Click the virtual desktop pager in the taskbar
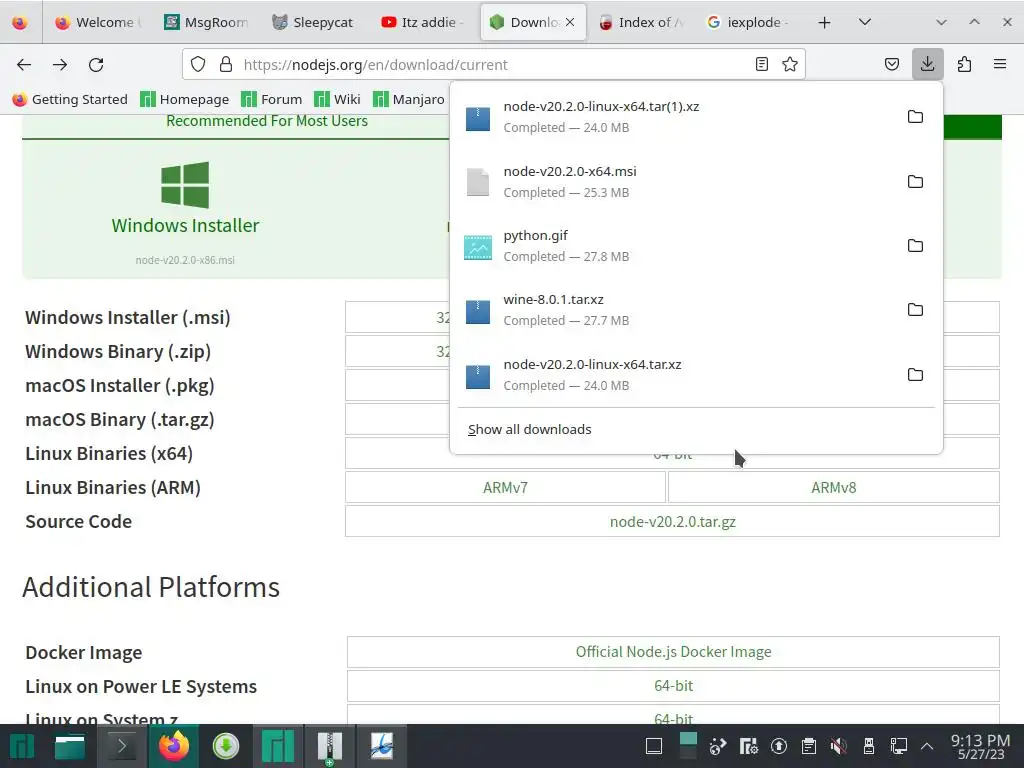 (x=688, y=746)
